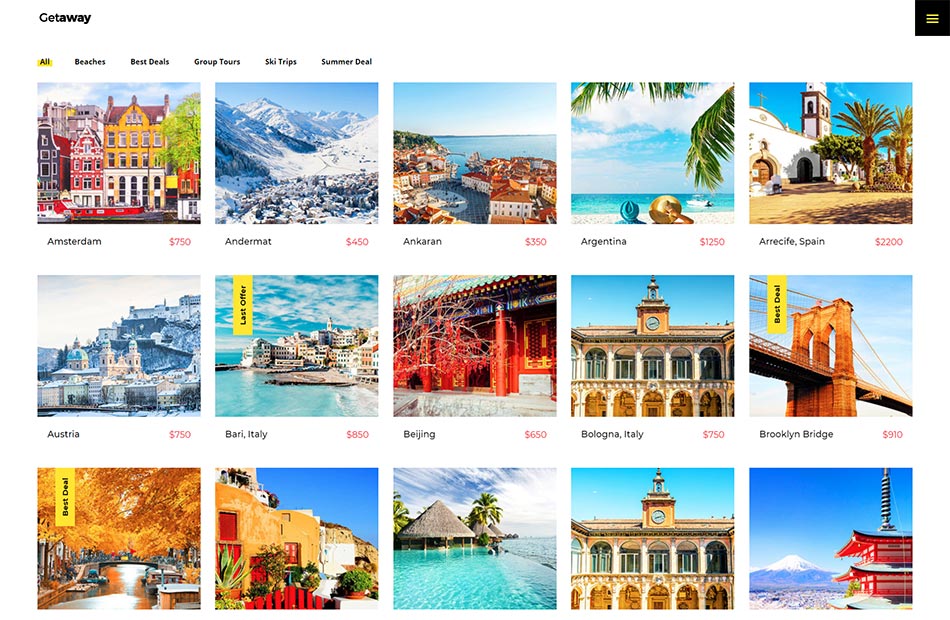Click the Getaway logo
This screenshot has width=950, height=620.
[x=65, y=18]
